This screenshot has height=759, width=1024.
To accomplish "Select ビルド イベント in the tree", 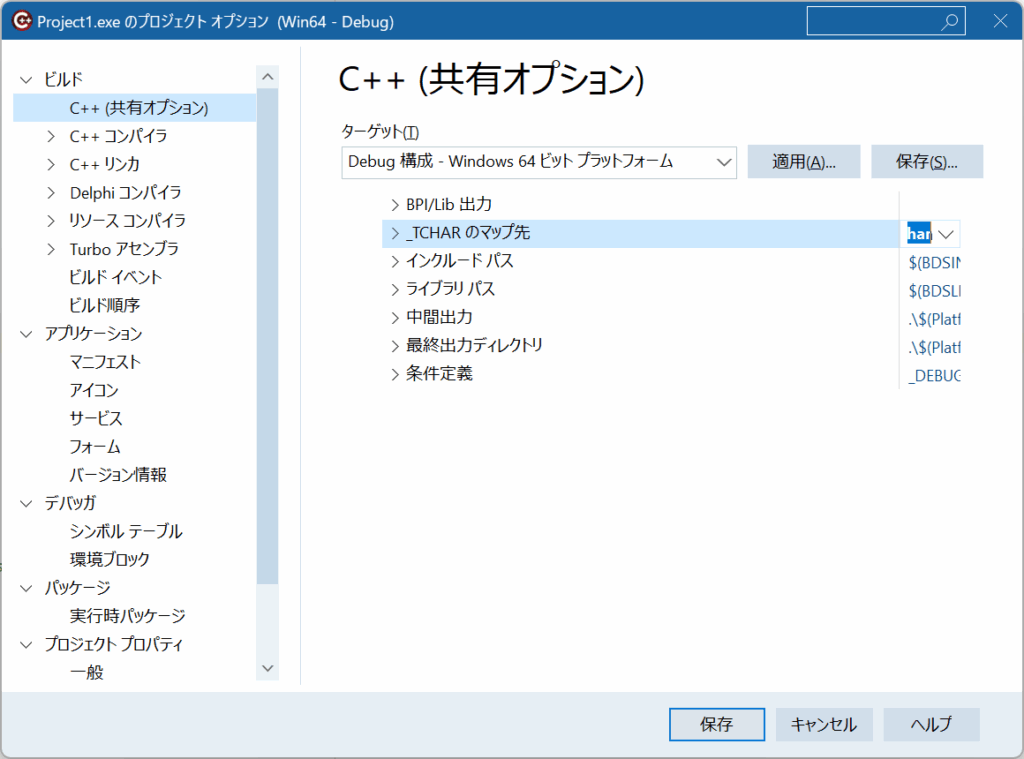I will pyautogui.click(x=115, y=277).
